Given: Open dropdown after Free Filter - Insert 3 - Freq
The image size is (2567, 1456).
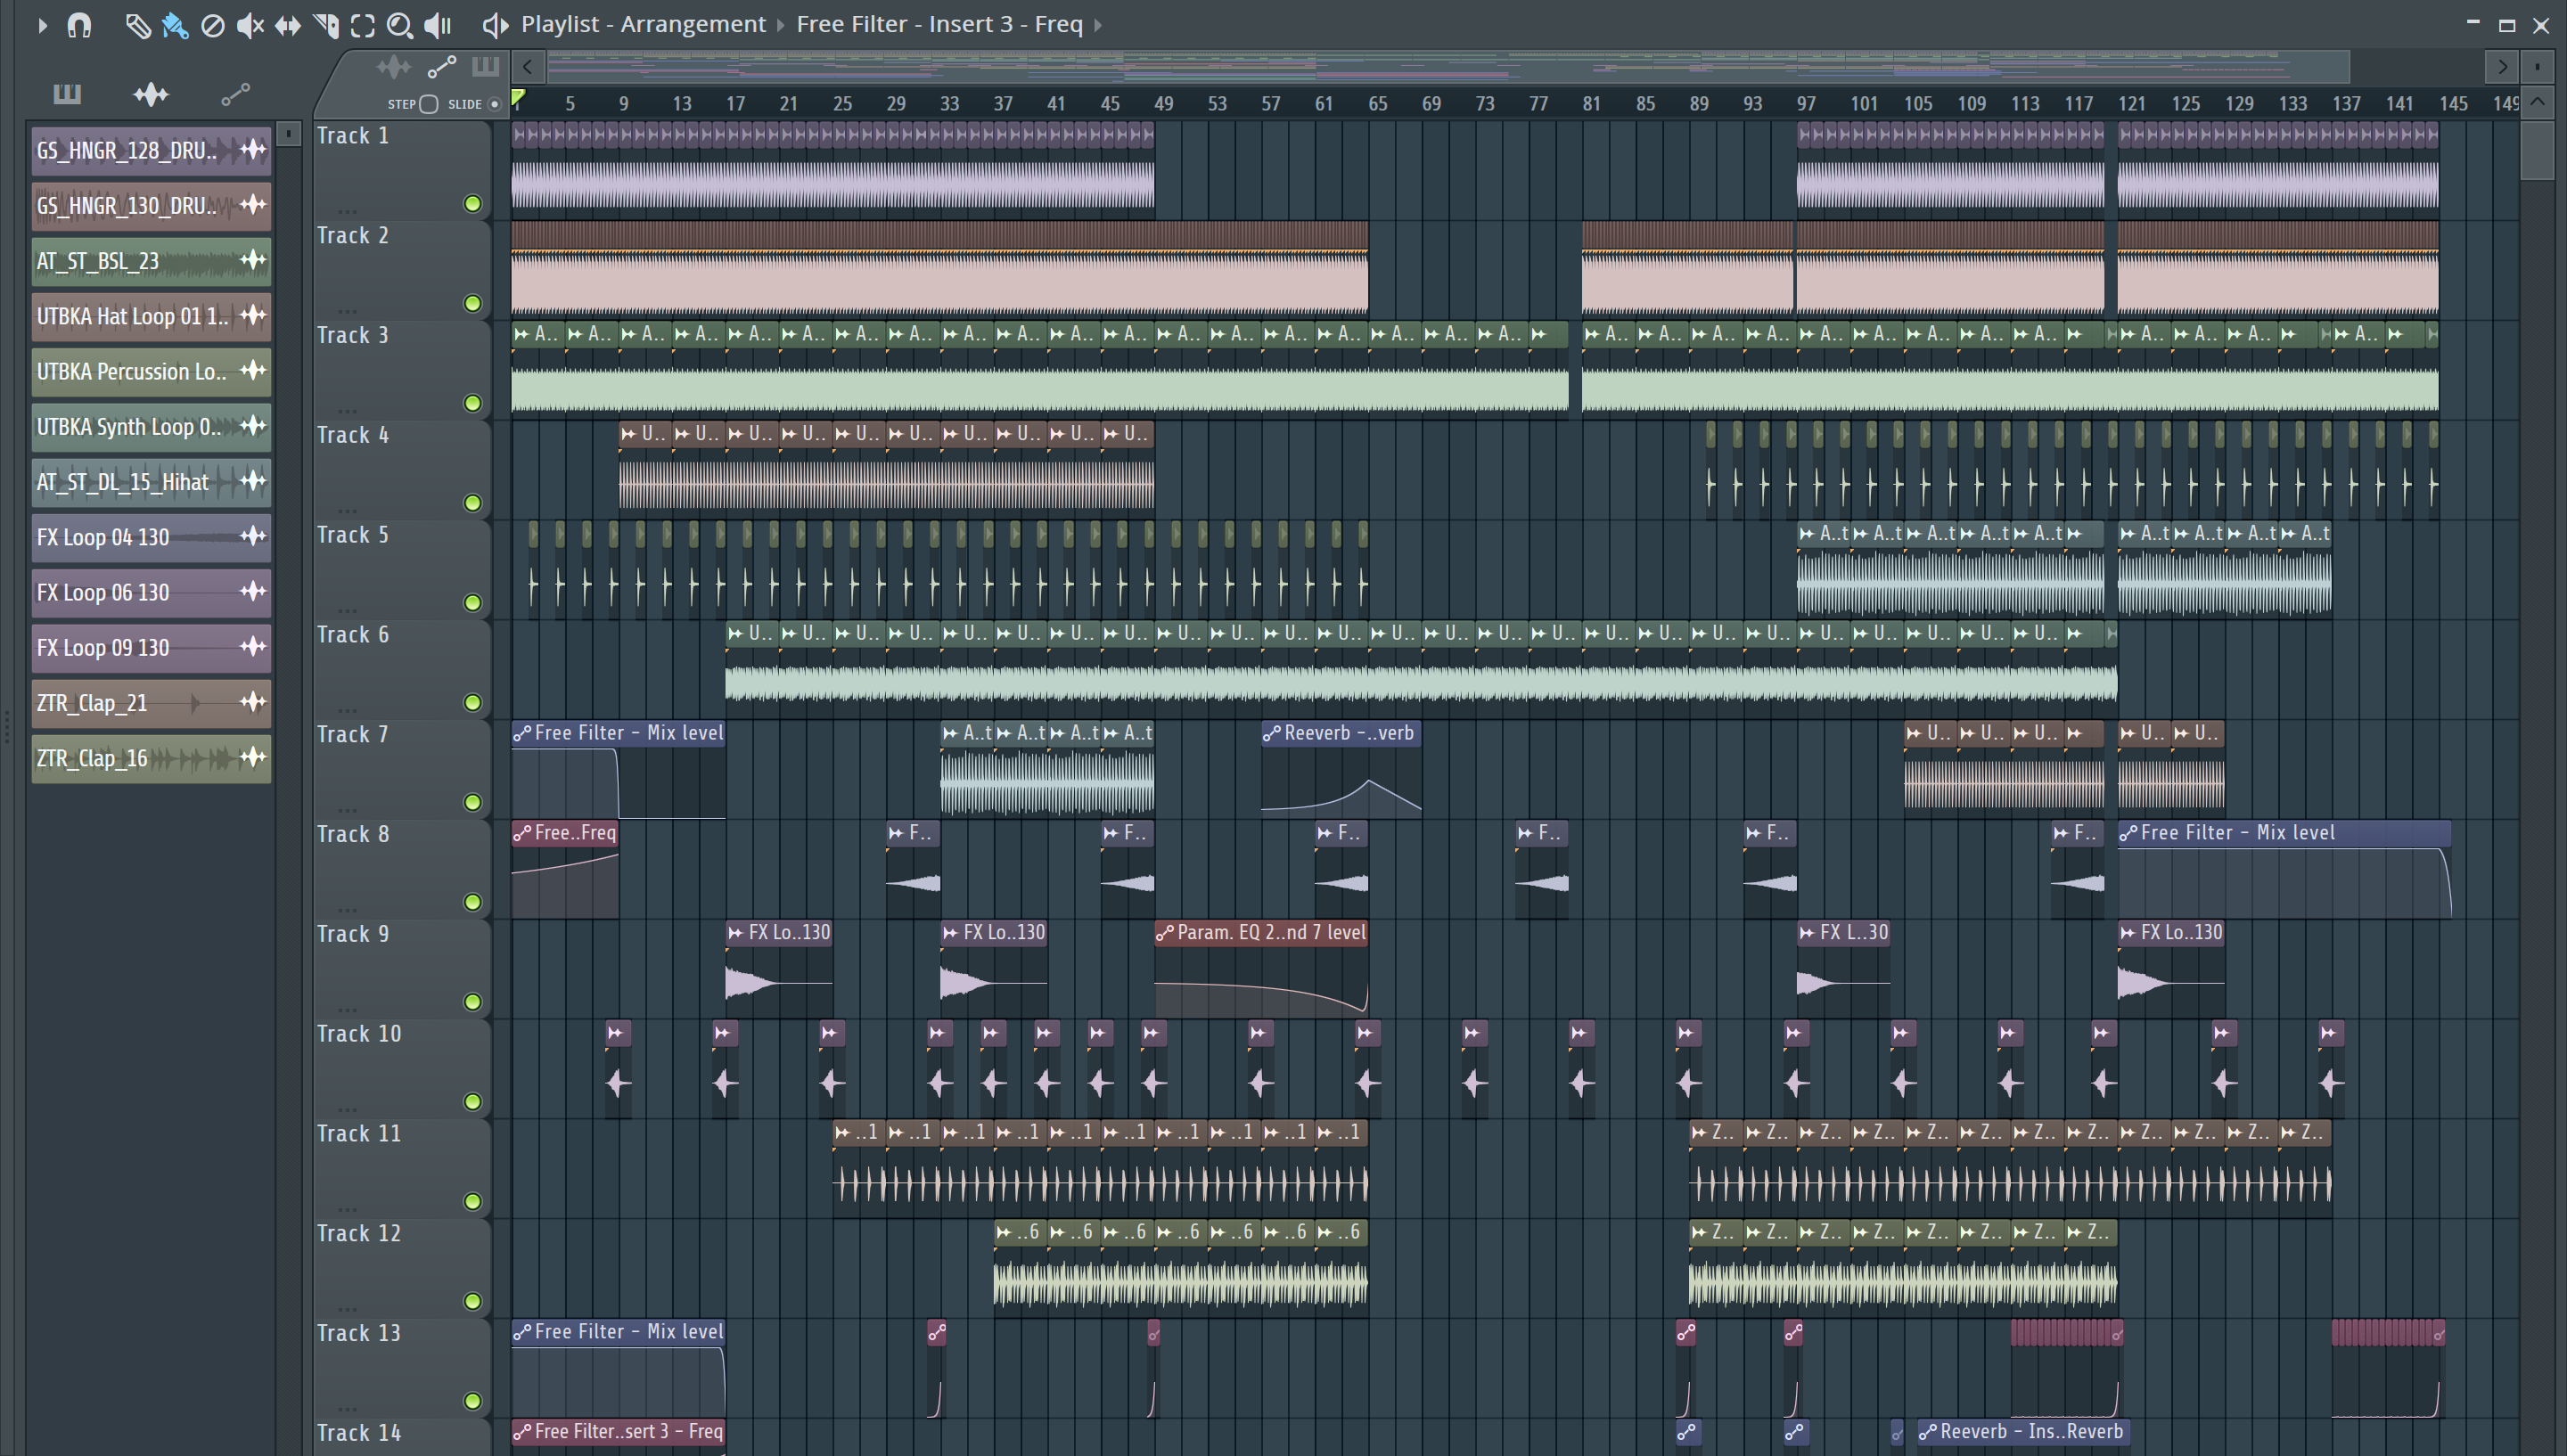Looking at the screenshot, I should (x=1097, y=25).
